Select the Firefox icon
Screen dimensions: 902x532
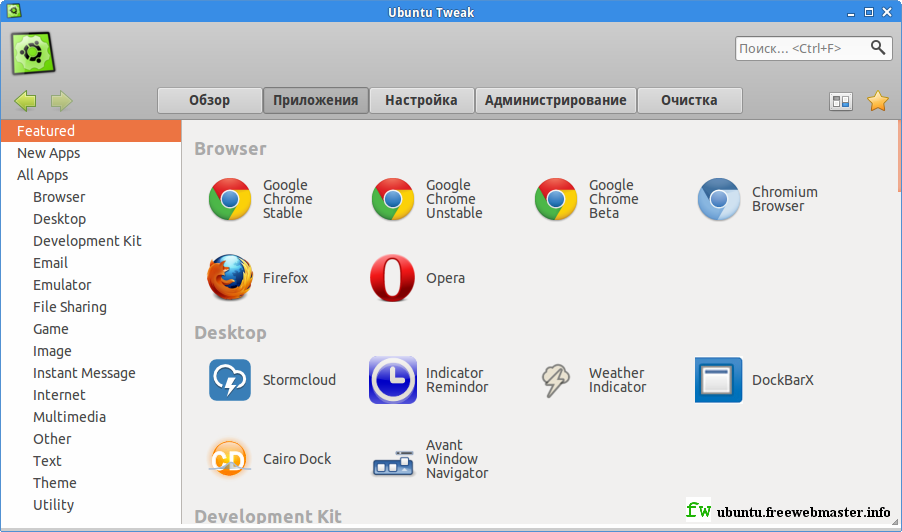[x=230, y=277]
